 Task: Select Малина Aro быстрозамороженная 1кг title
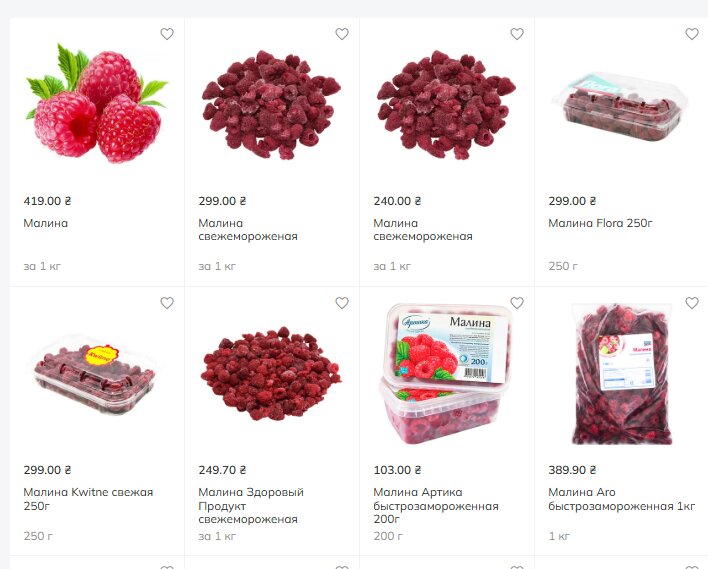click(x=621, y=499)
